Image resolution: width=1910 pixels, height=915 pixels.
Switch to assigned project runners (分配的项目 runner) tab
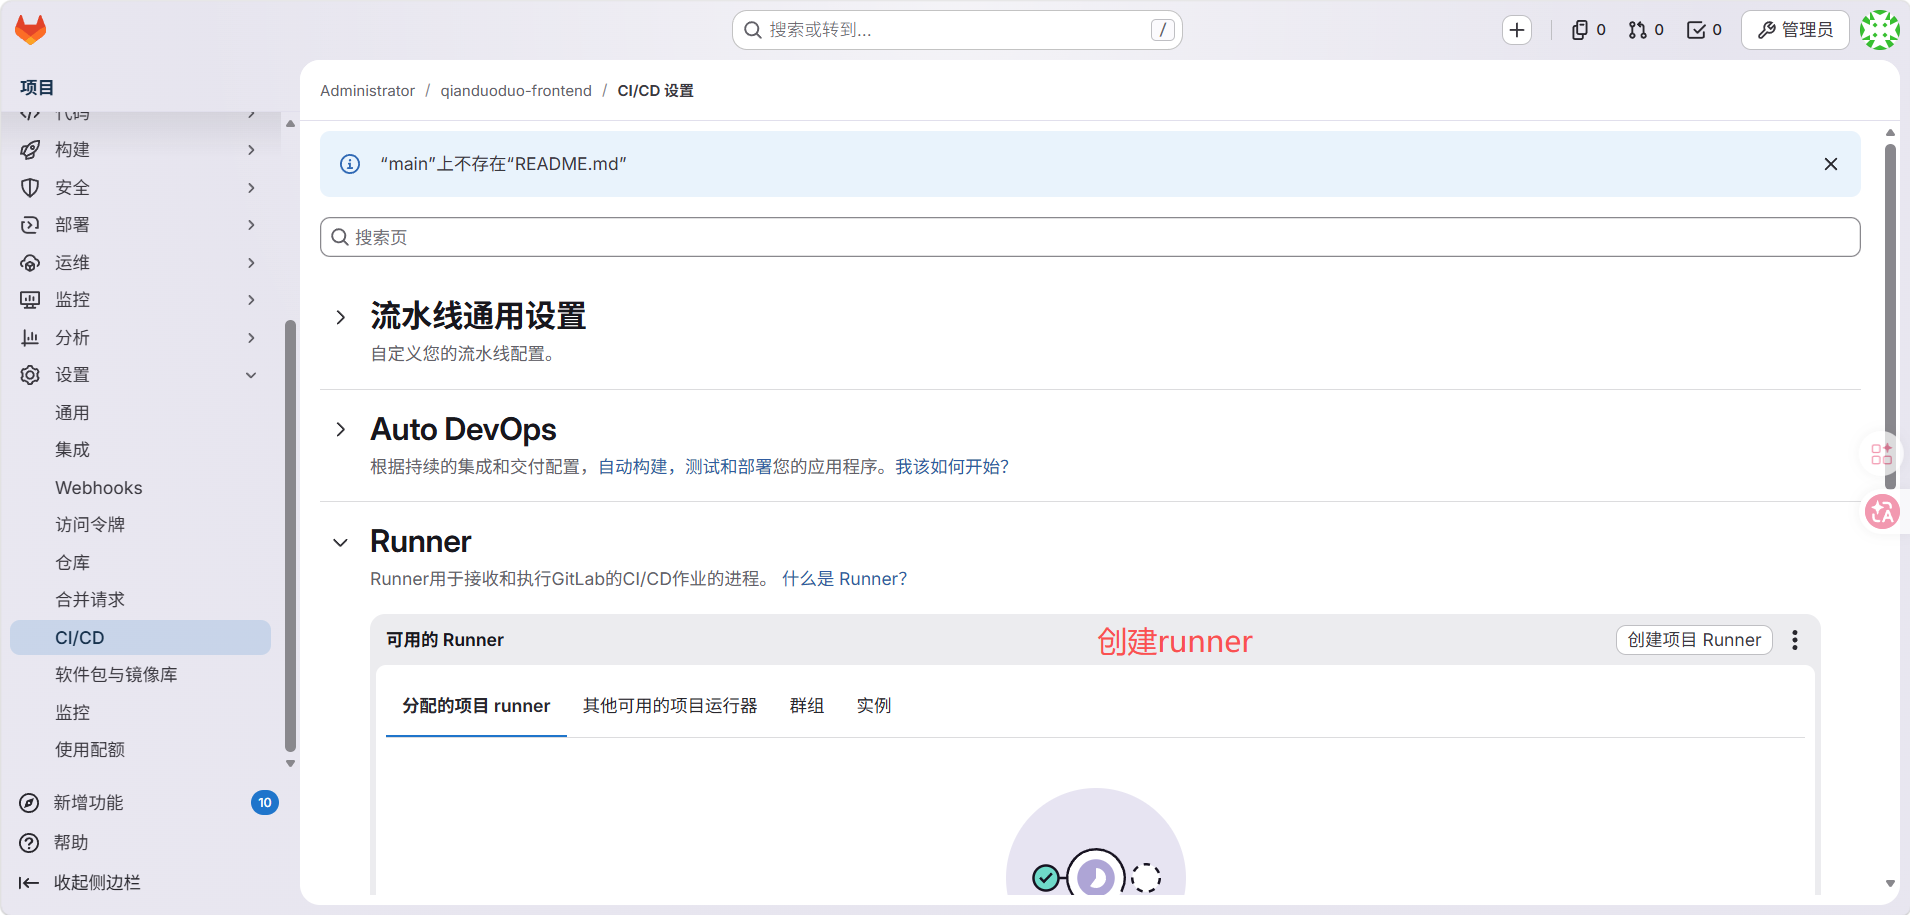tap(476, 706)
